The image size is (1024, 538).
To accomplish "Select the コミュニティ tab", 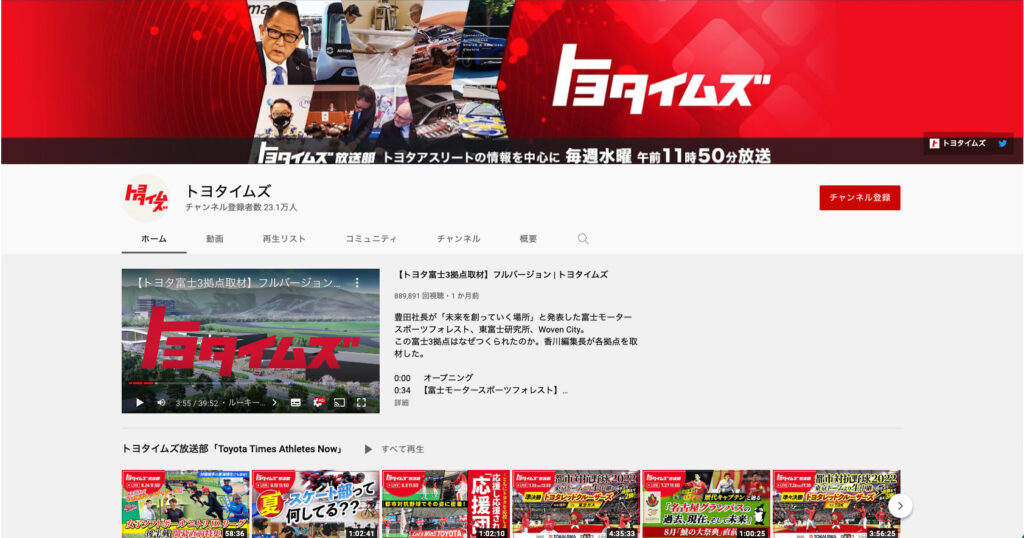I will [x=371, y=239].
